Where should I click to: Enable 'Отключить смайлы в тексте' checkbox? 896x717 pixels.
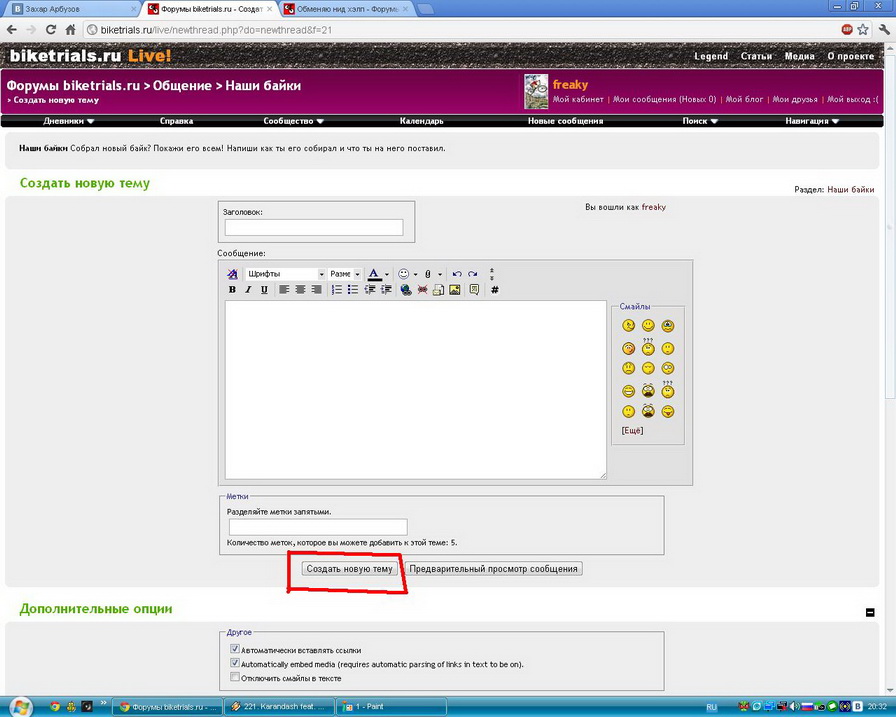pyautogui.click(x=235, y=677)
